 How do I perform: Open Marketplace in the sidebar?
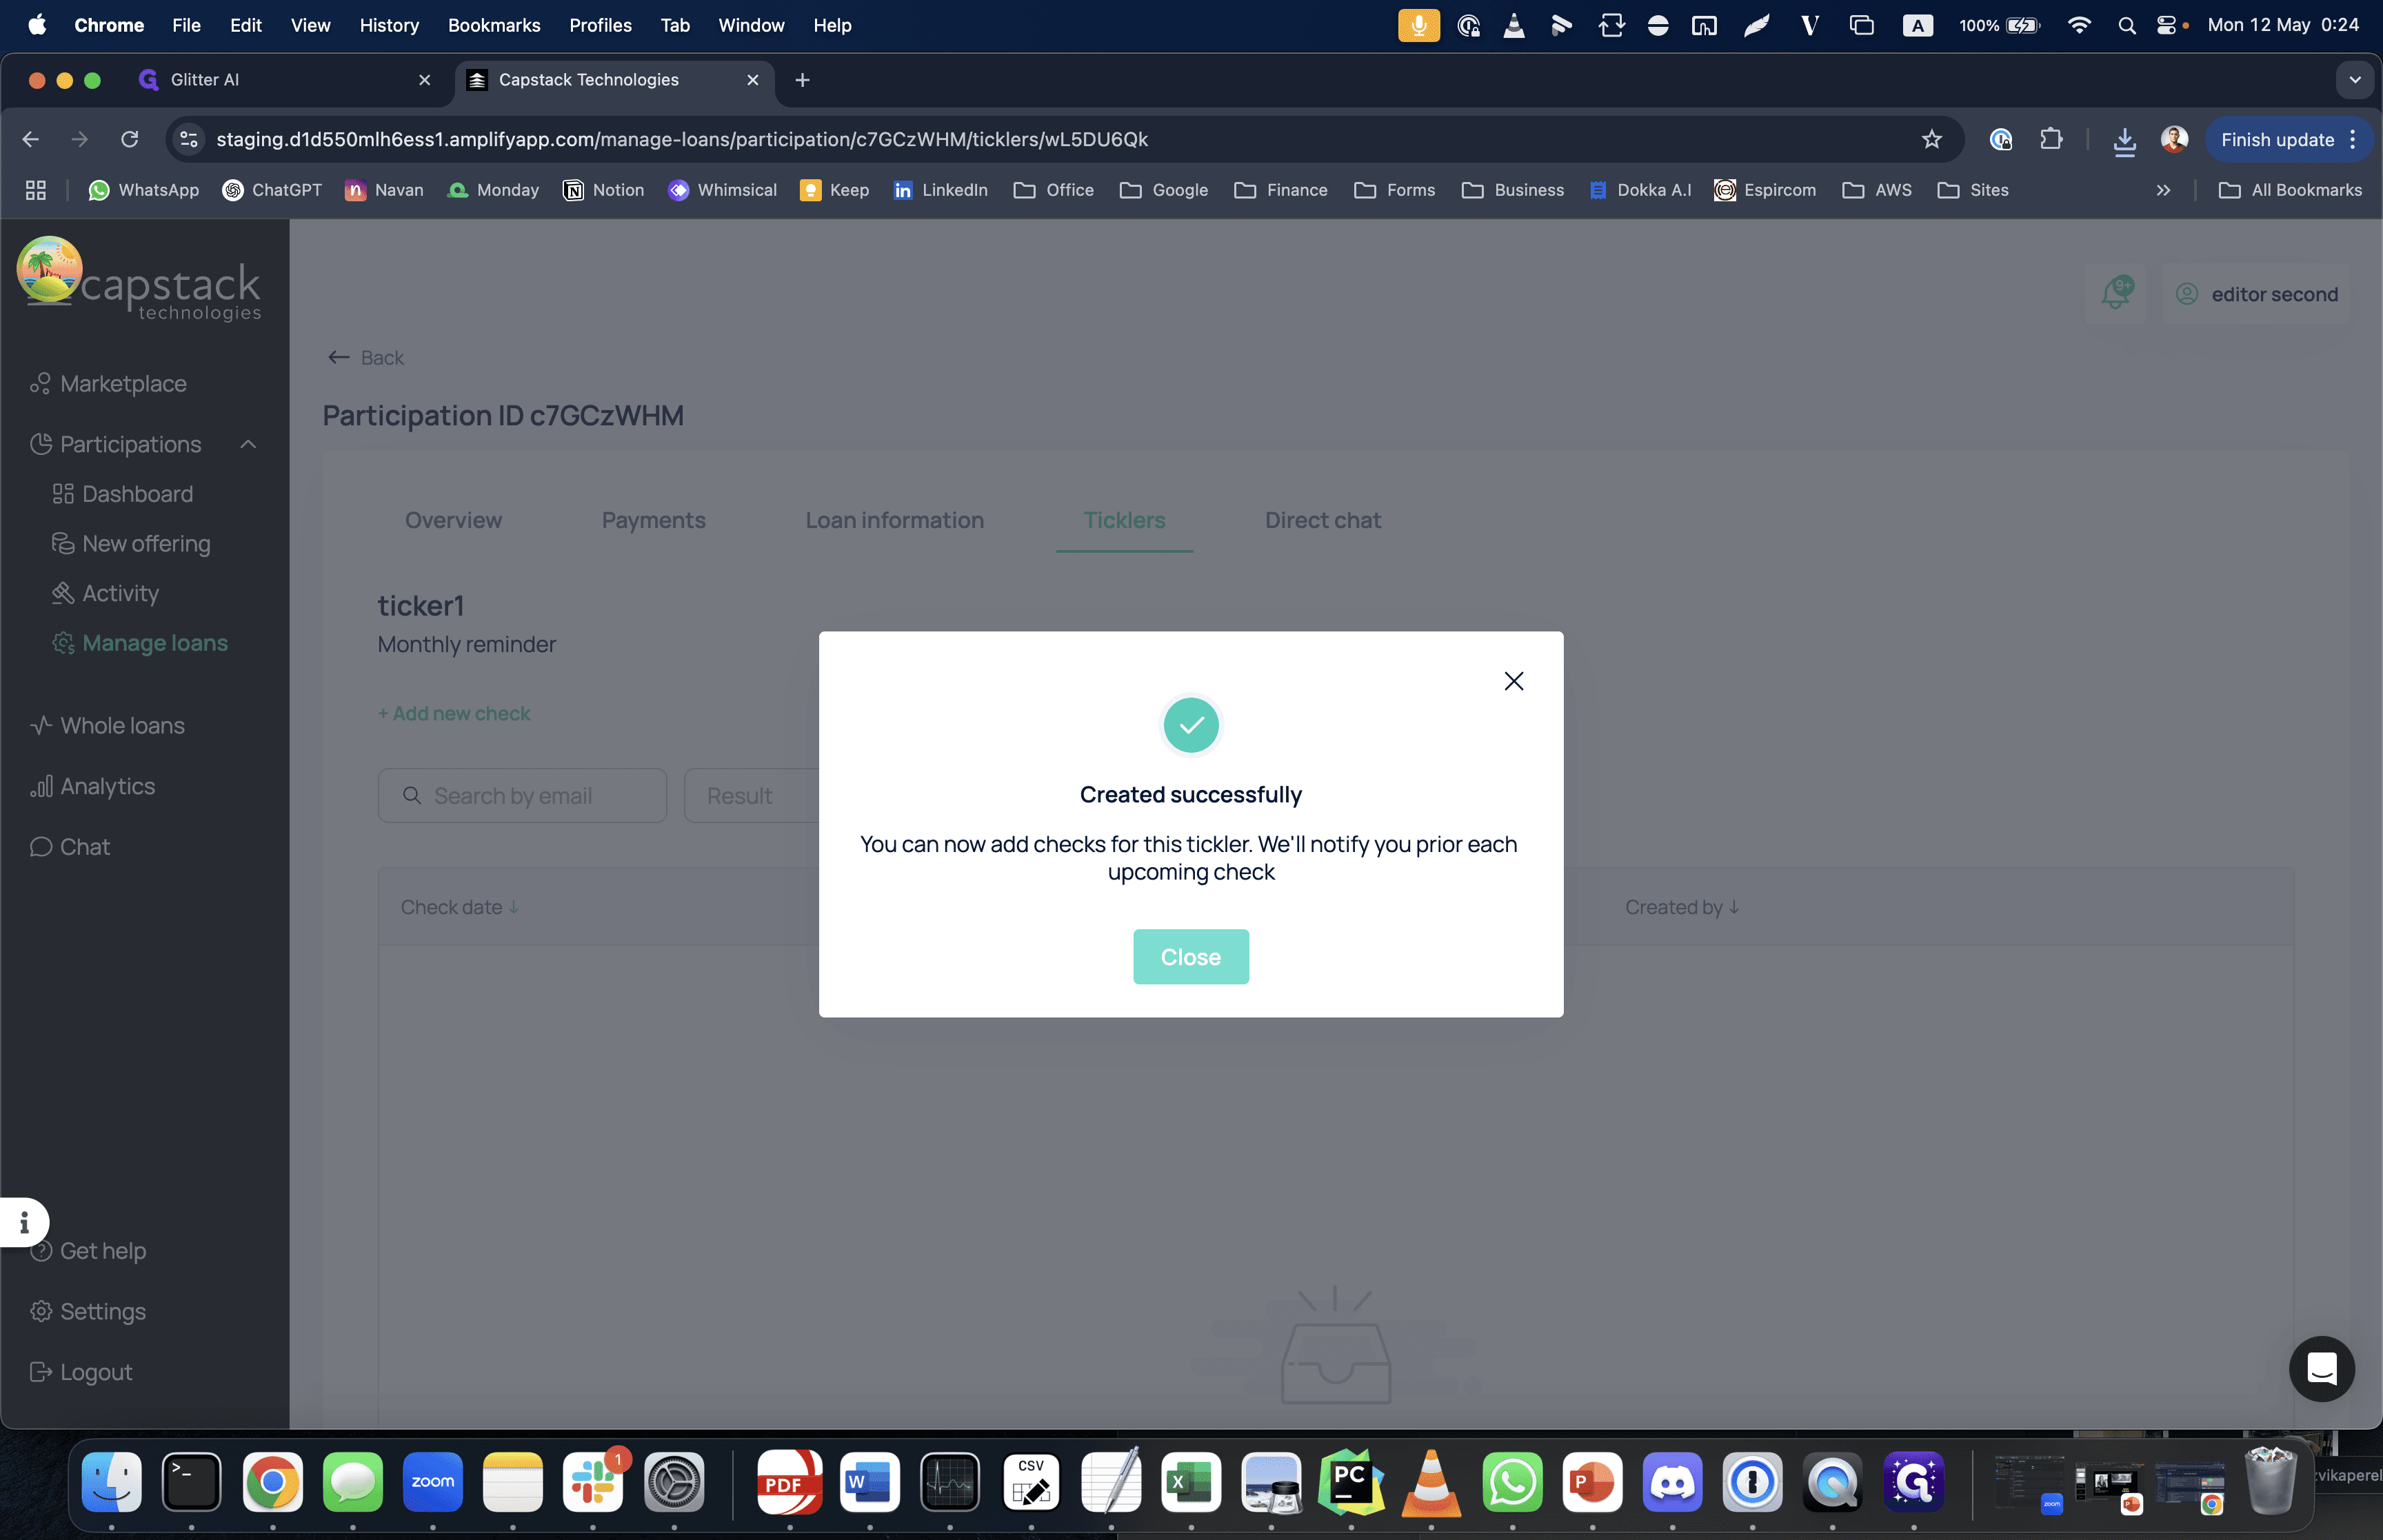(110, 384)
